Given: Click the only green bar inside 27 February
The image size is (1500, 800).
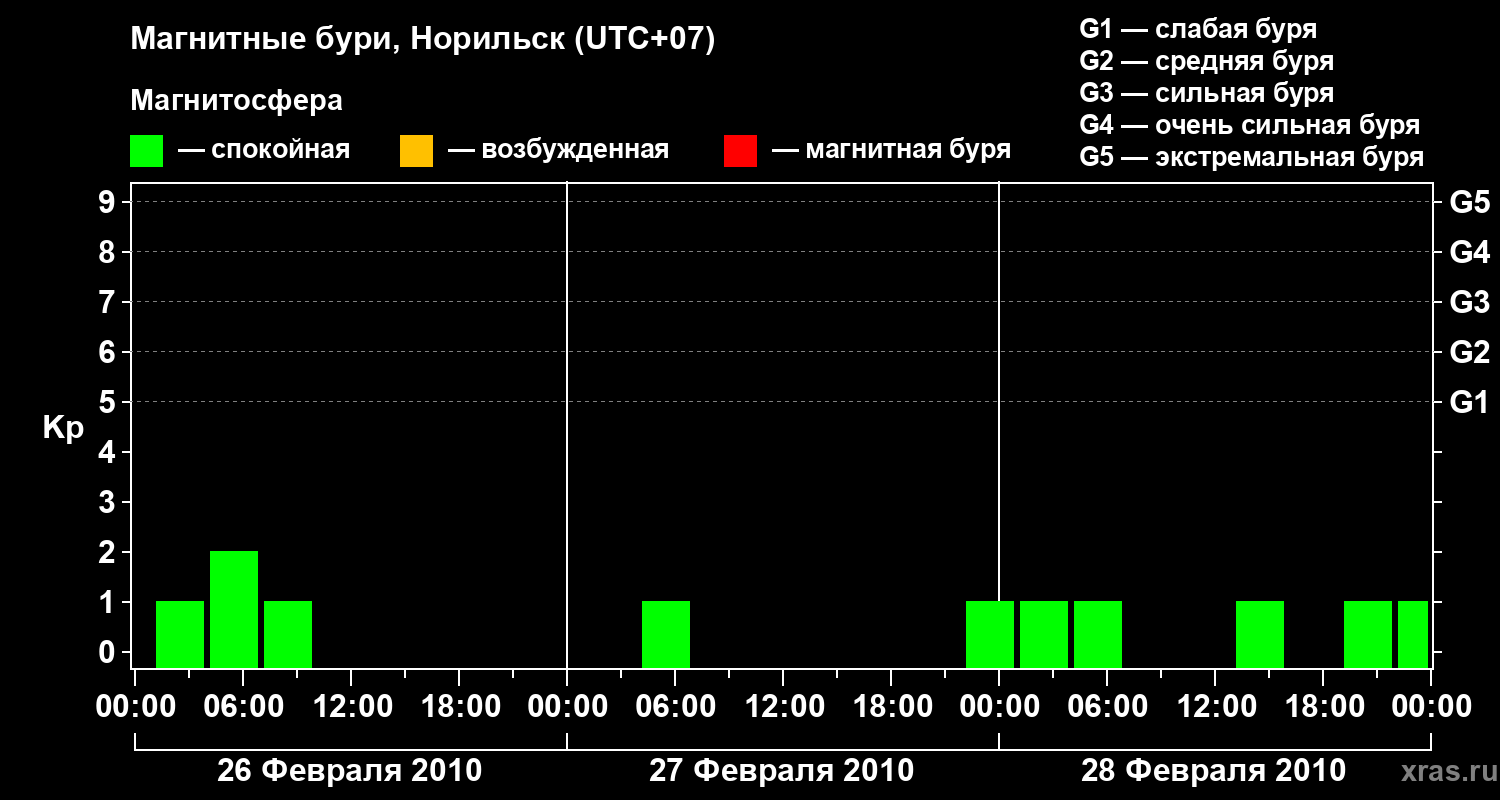Looking at the screenshot, I should (x=666, y=634).
